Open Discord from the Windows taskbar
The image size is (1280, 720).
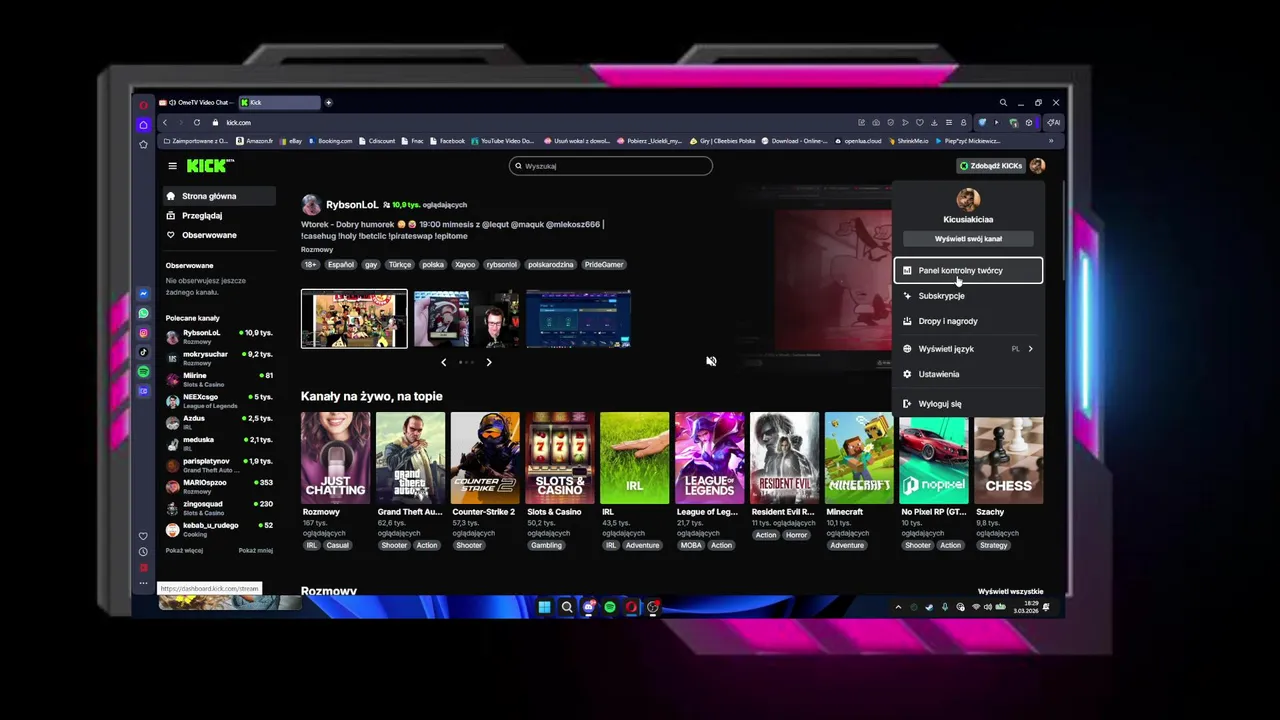589,607
